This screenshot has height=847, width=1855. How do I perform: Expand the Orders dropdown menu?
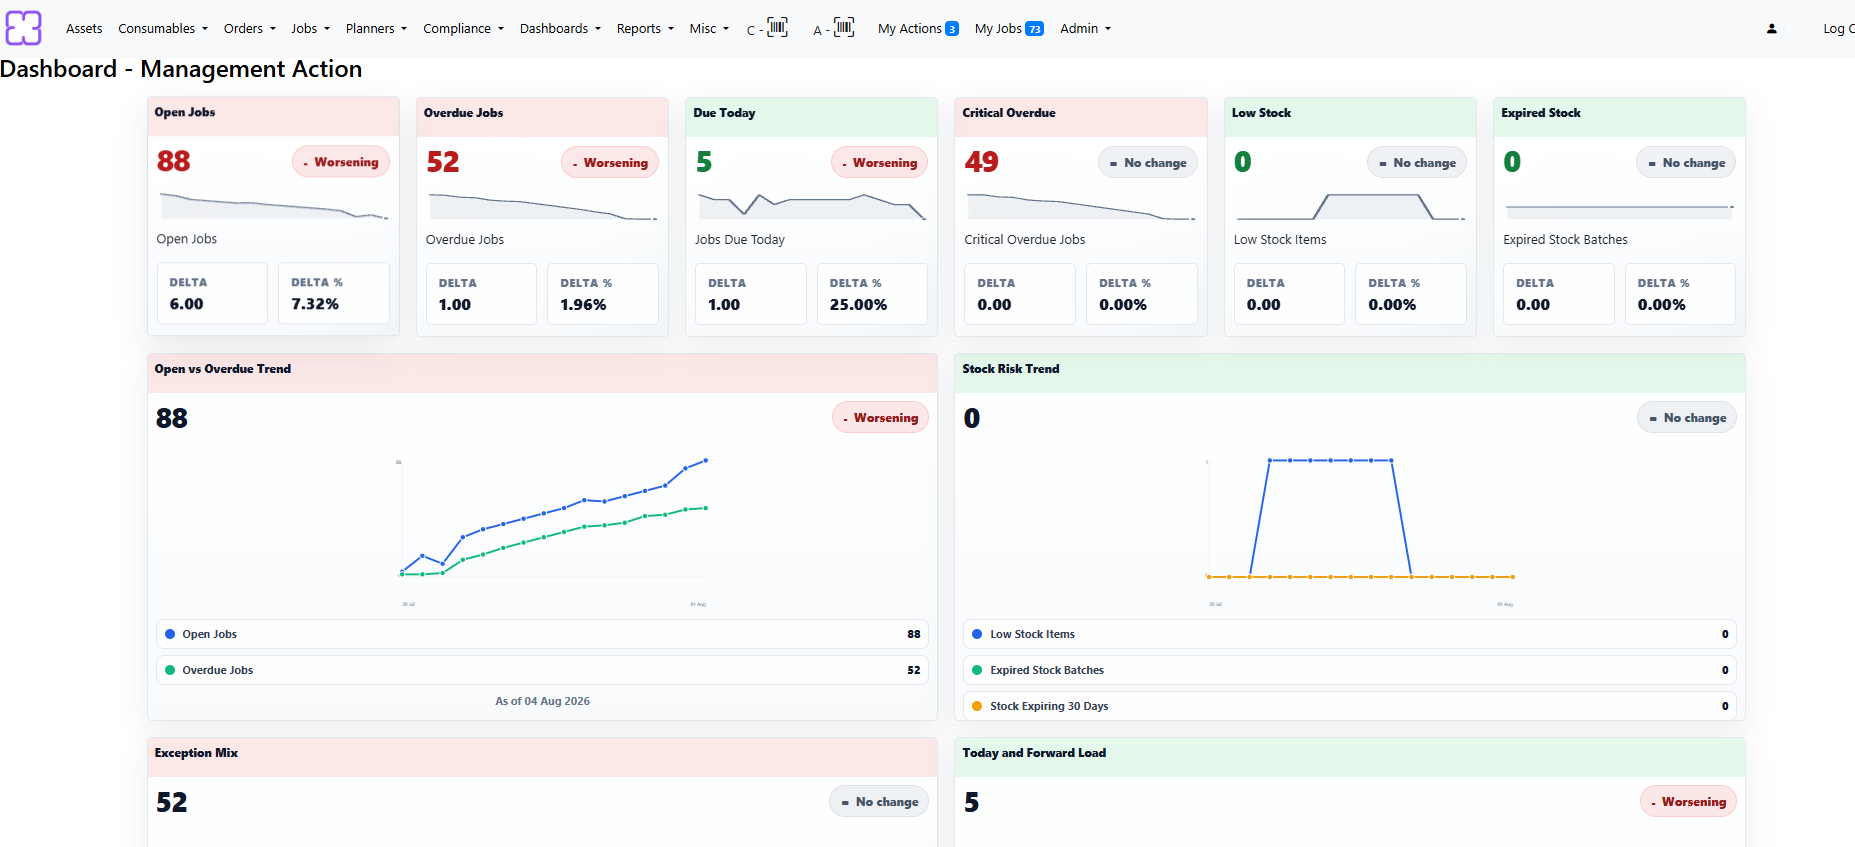(x=250, y=29)
